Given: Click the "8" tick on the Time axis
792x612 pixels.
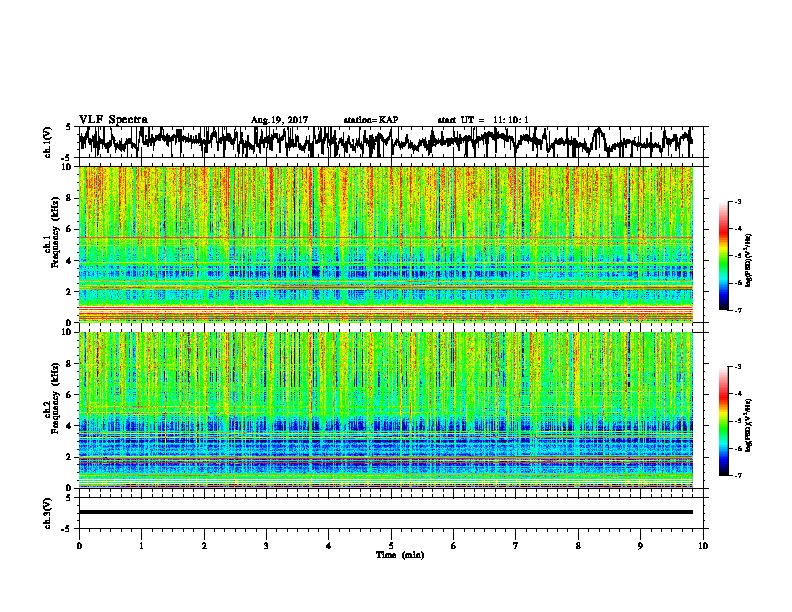Looking at the screenshot, I should (x=578, y=546).
